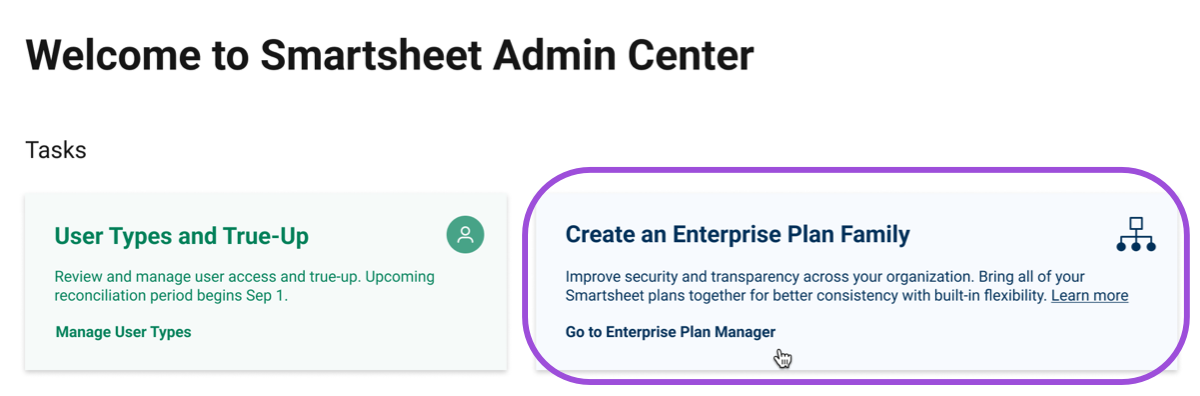This screenshot has height=396, width=1200.
Task: Click the organization hierarchy icon
Action: pos(1136,234)
